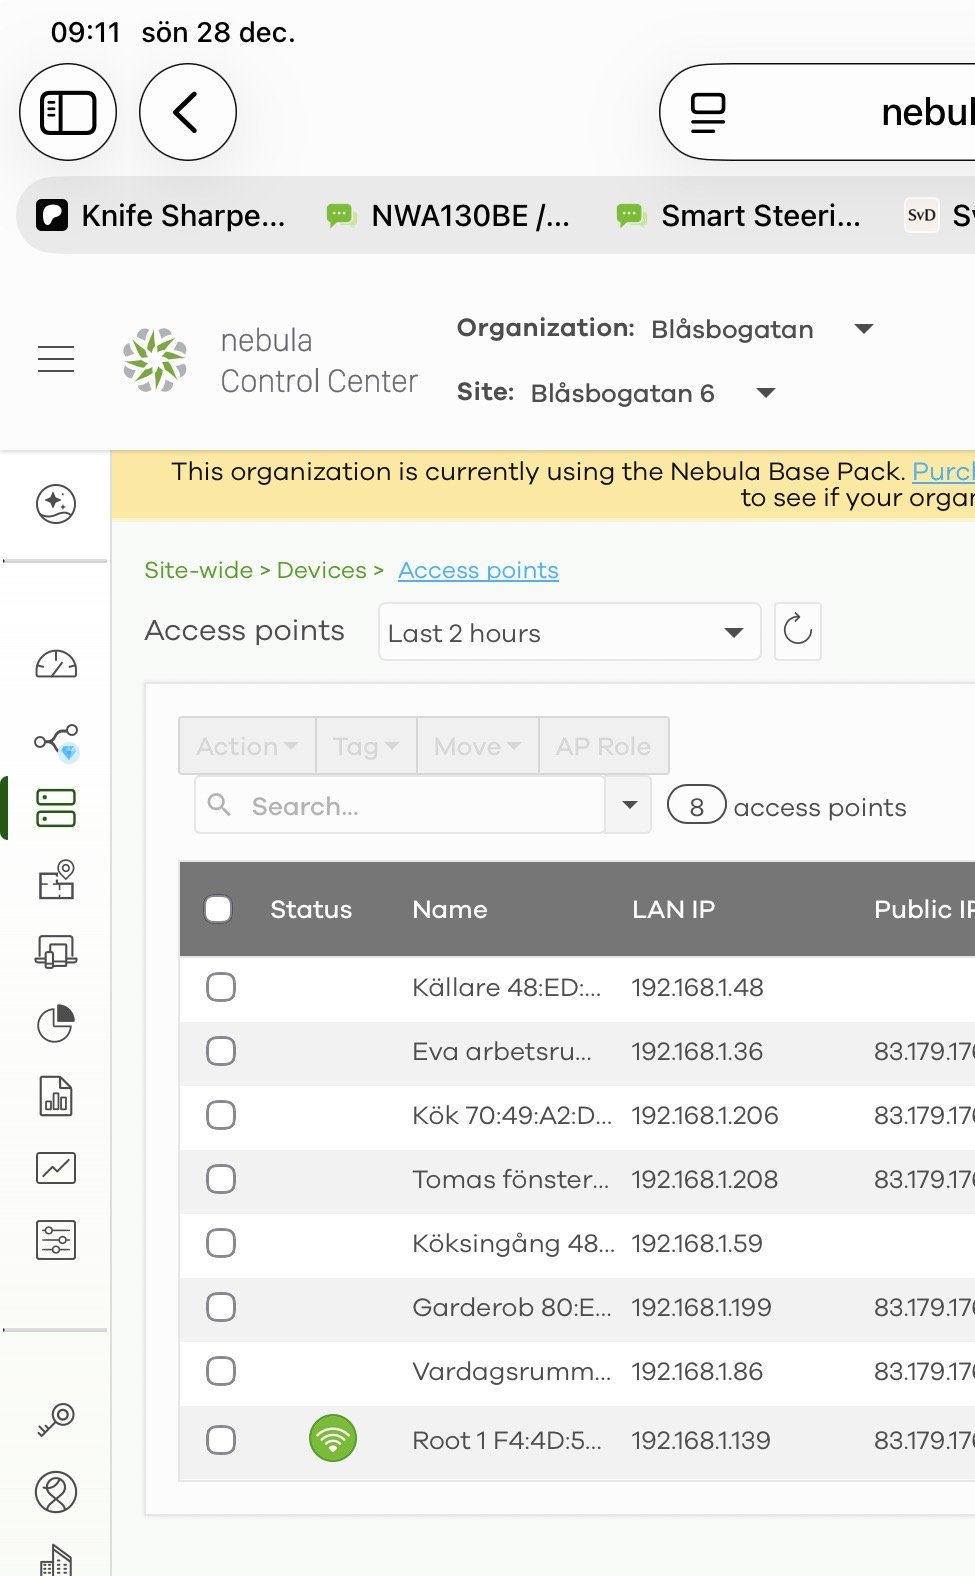
Task: Open the Map and floor plans icon
Action: pyautogui.click(x=57, y=879)
